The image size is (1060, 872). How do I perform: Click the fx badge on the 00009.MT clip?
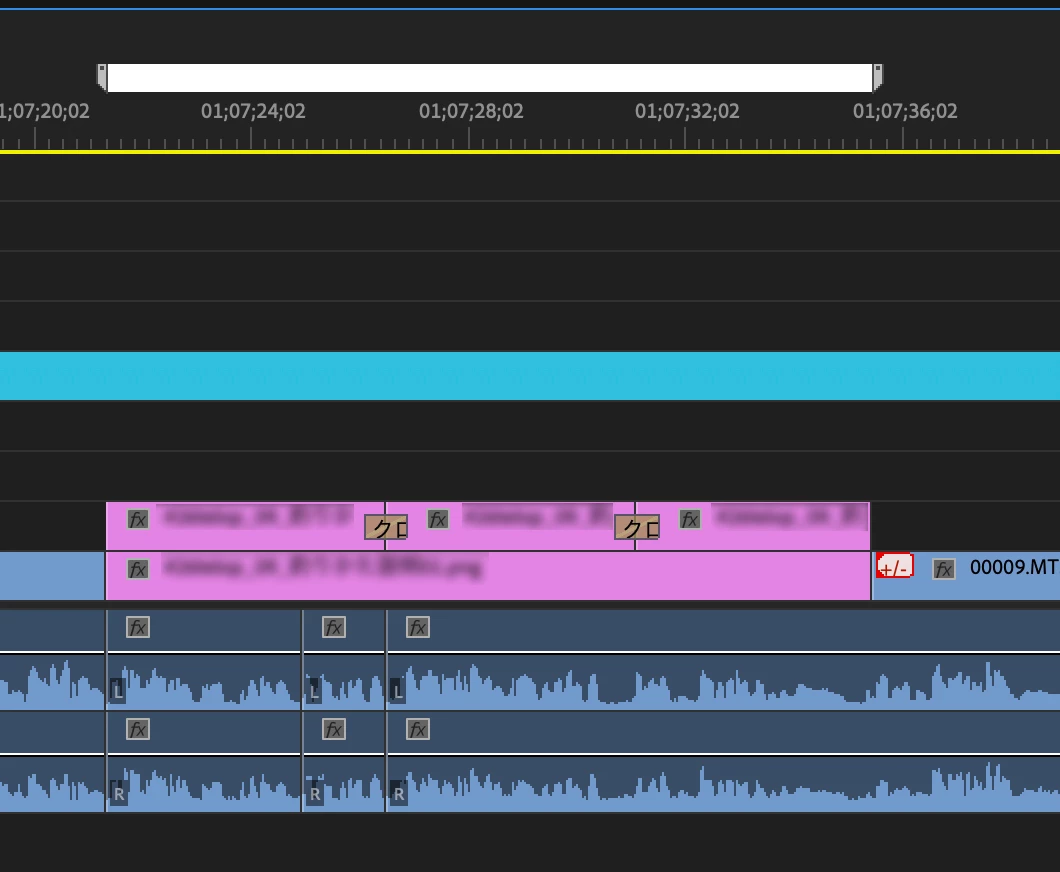coord(944,569)
